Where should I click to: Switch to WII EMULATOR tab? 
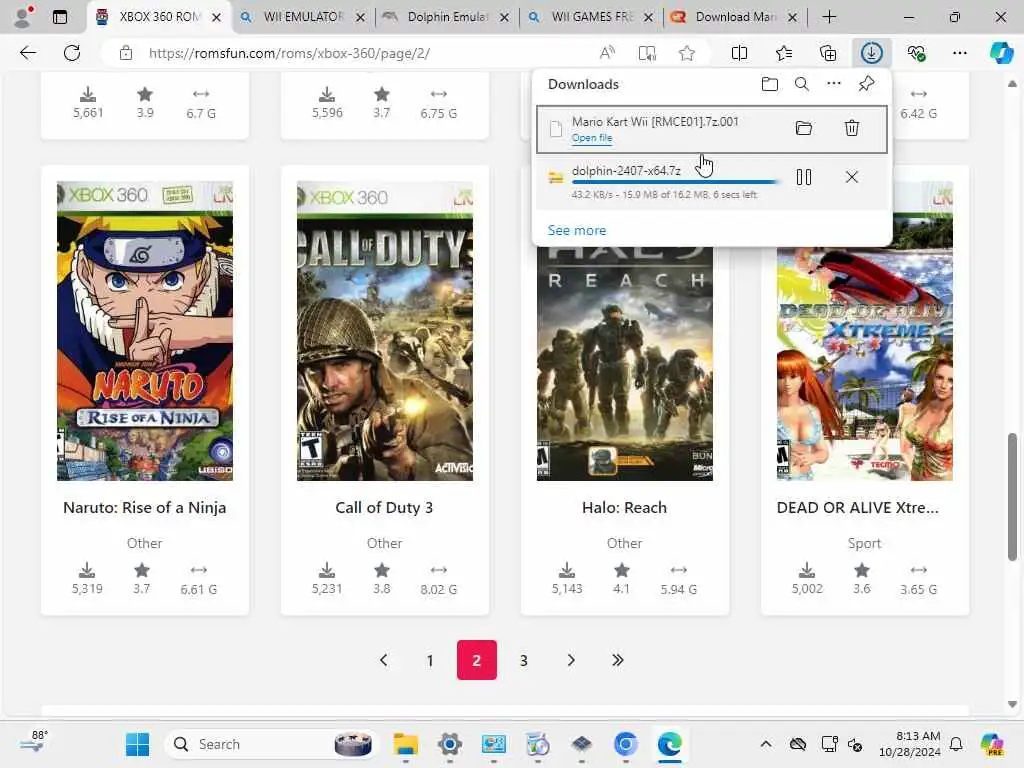tap(302, 17)
